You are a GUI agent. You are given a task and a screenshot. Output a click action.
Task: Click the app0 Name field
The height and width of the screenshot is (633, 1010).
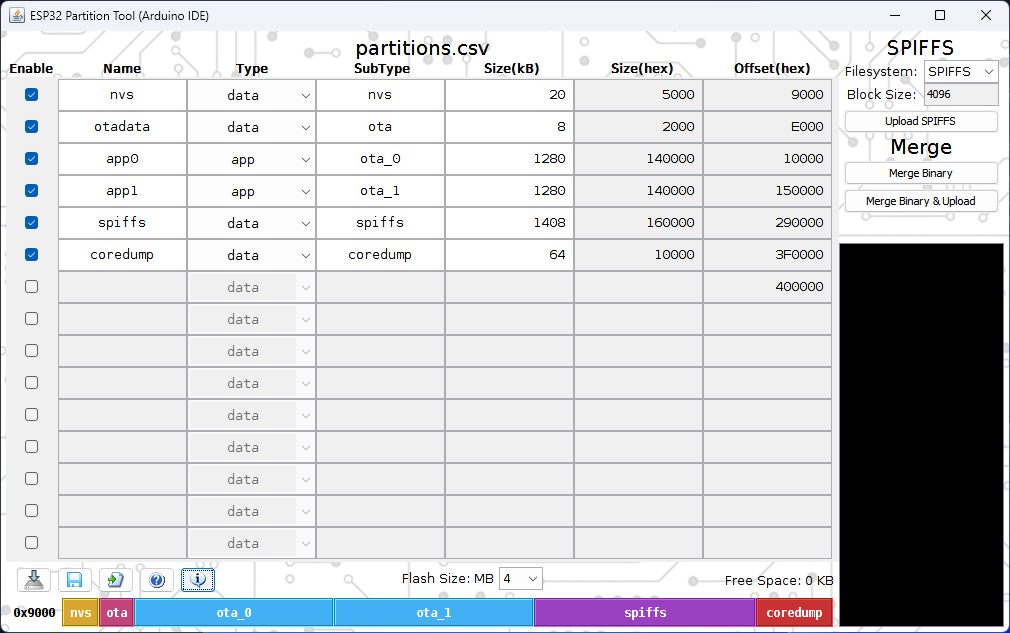[x=122, y=158]
